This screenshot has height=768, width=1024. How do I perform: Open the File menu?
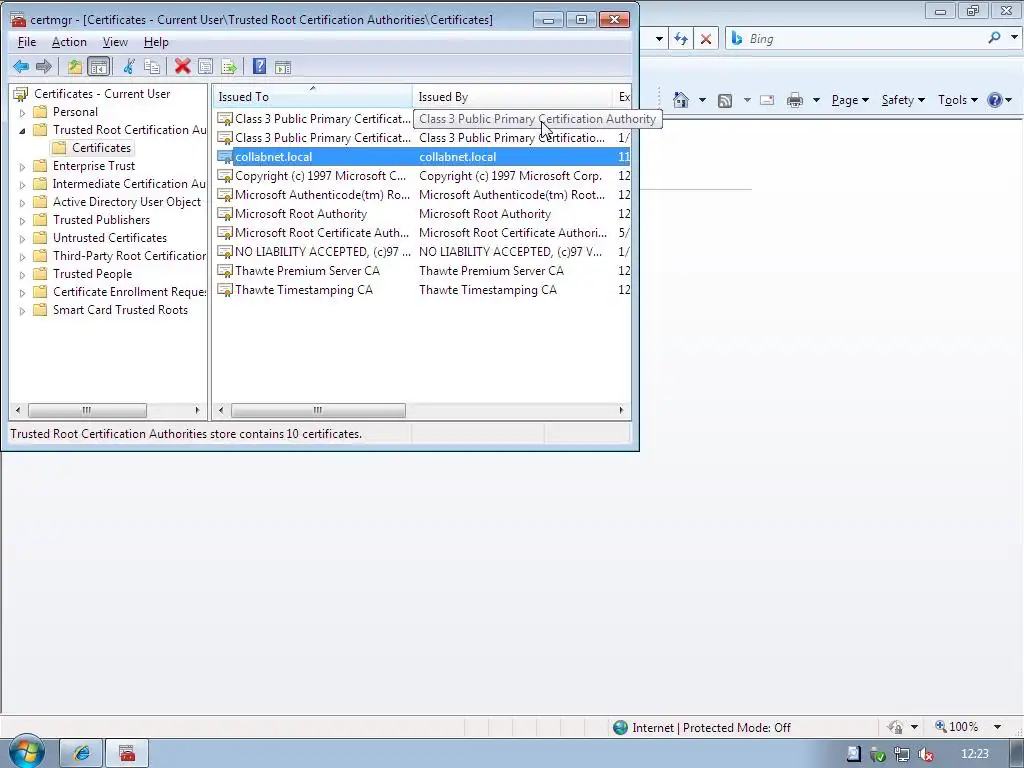pyautogui.click(x=27, y=42)
